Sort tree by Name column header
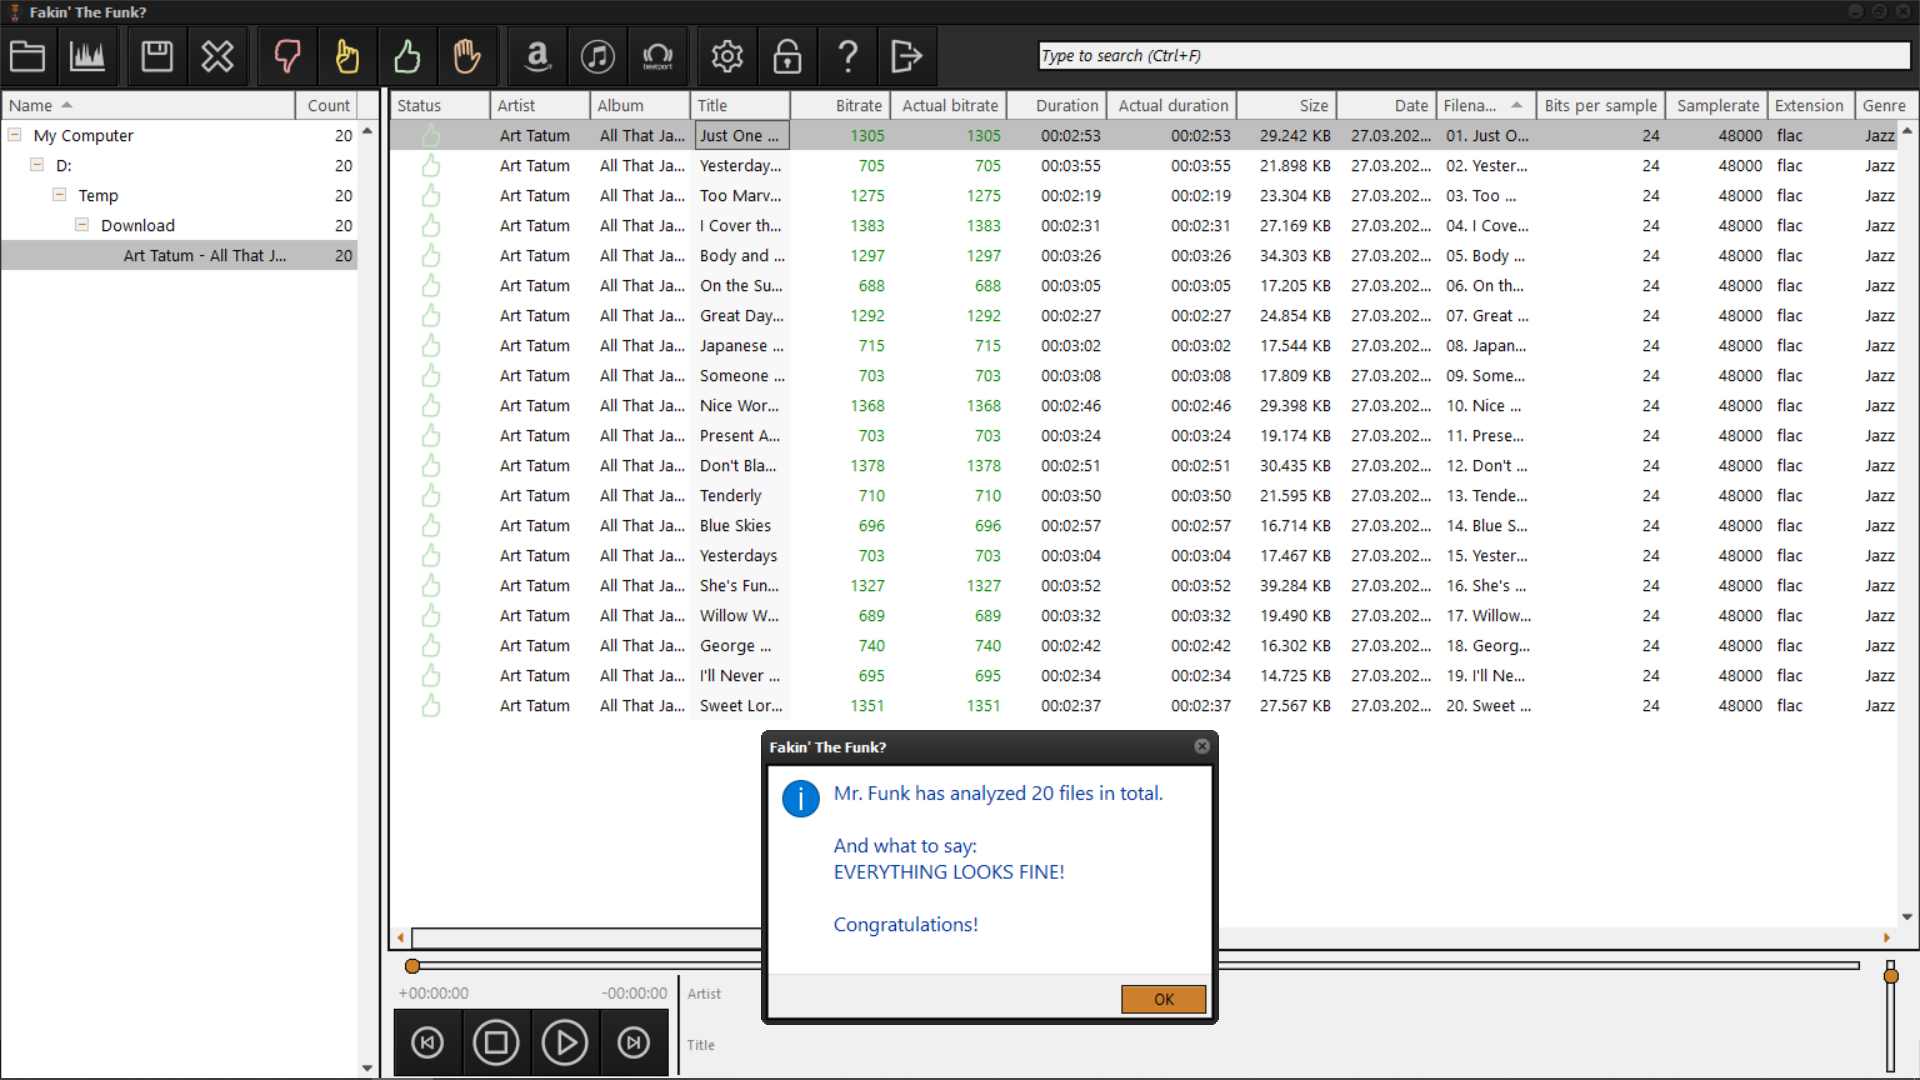The height and width of the screenshot is (1080, 1920). coord(148,105)
